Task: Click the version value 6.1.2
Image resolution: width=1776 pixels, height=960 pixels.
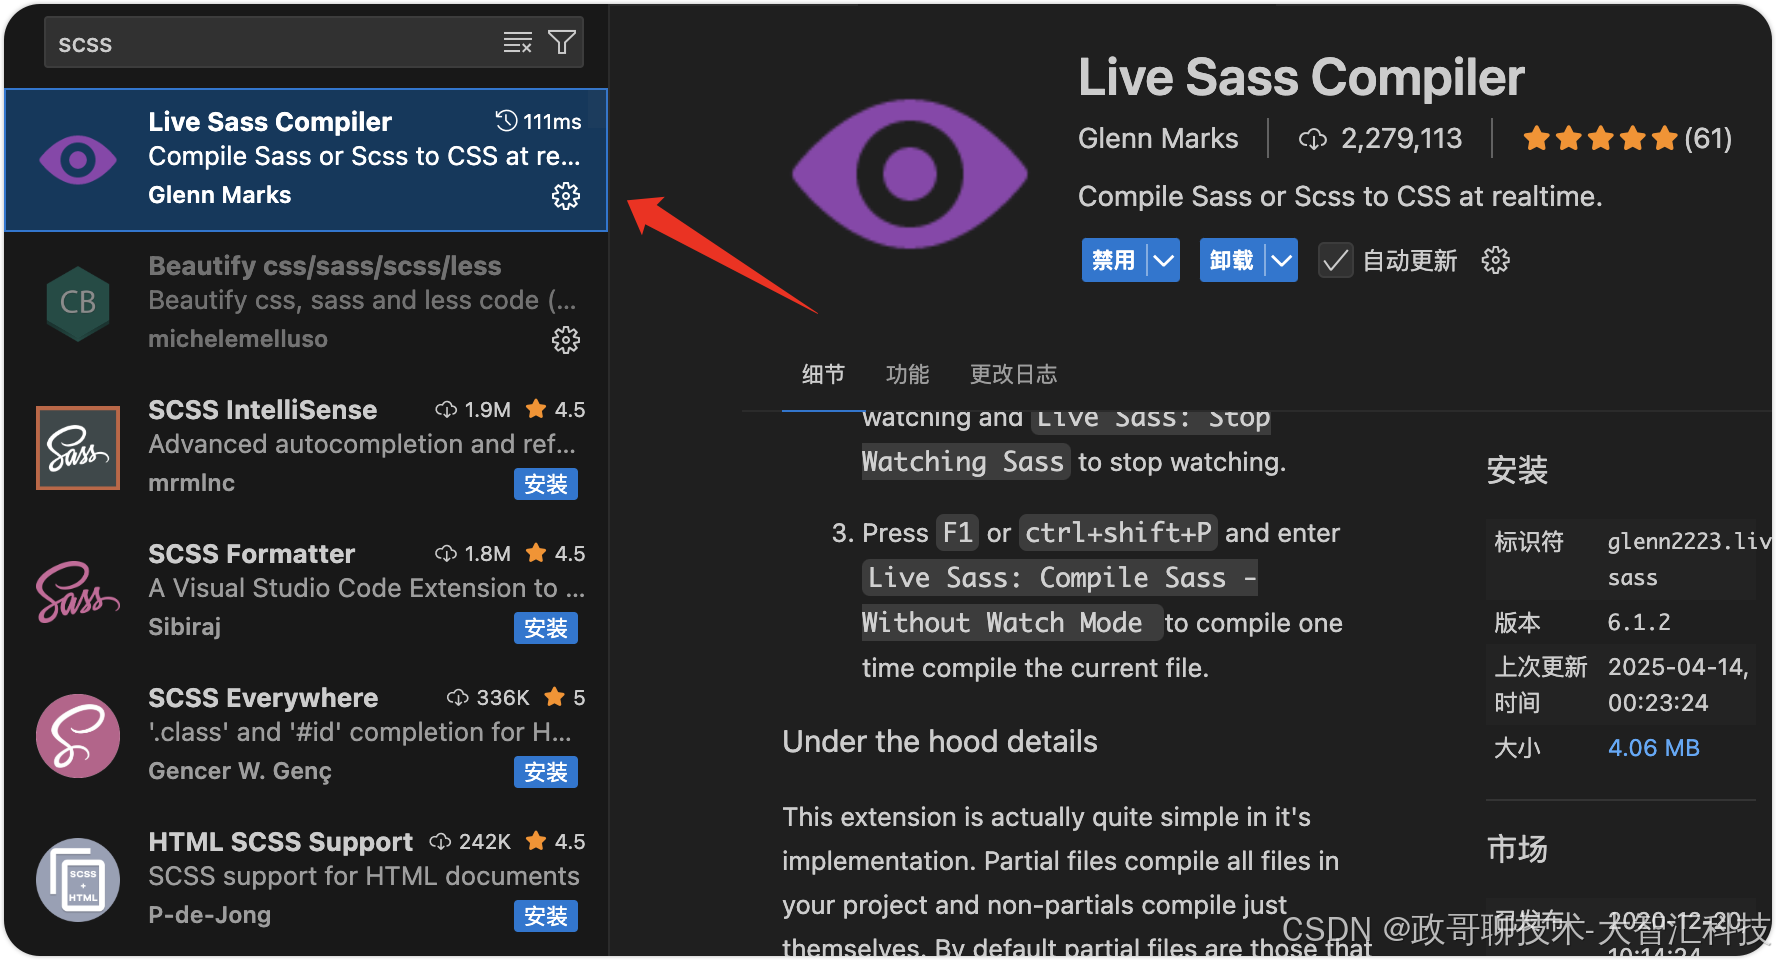Action: click(1639, 622)
